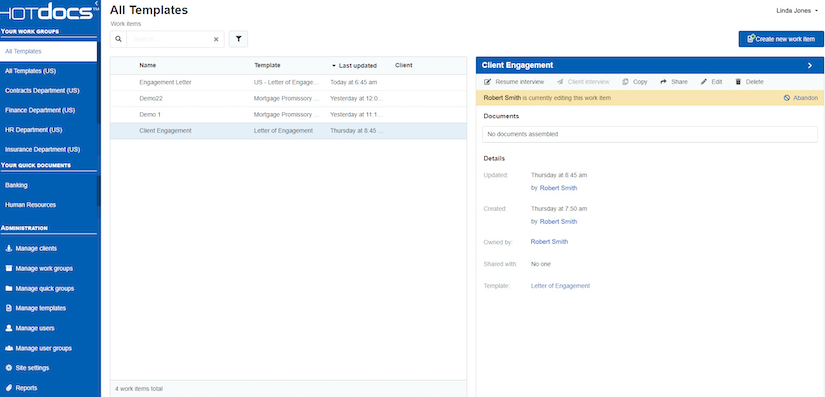Select the Client Engagement row name
825x397 pixels.
(165, 131)
